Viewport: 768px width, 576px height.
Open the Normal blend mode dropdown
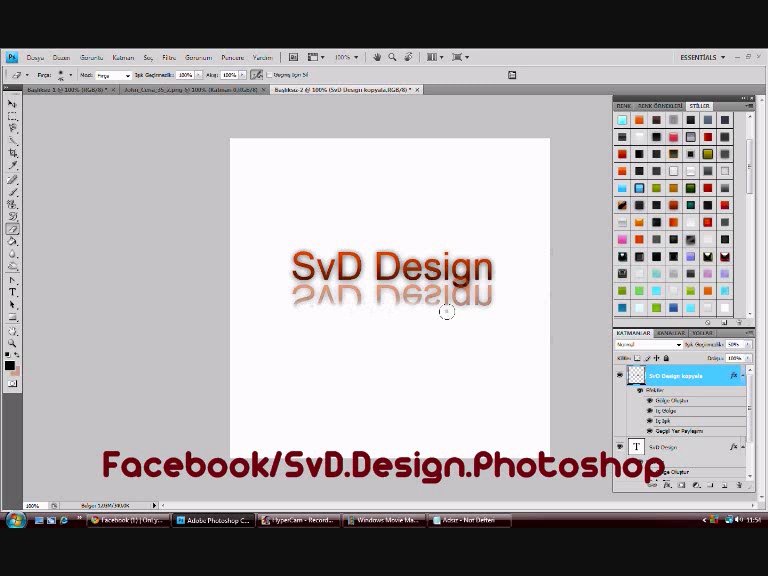tap(648, 345)
